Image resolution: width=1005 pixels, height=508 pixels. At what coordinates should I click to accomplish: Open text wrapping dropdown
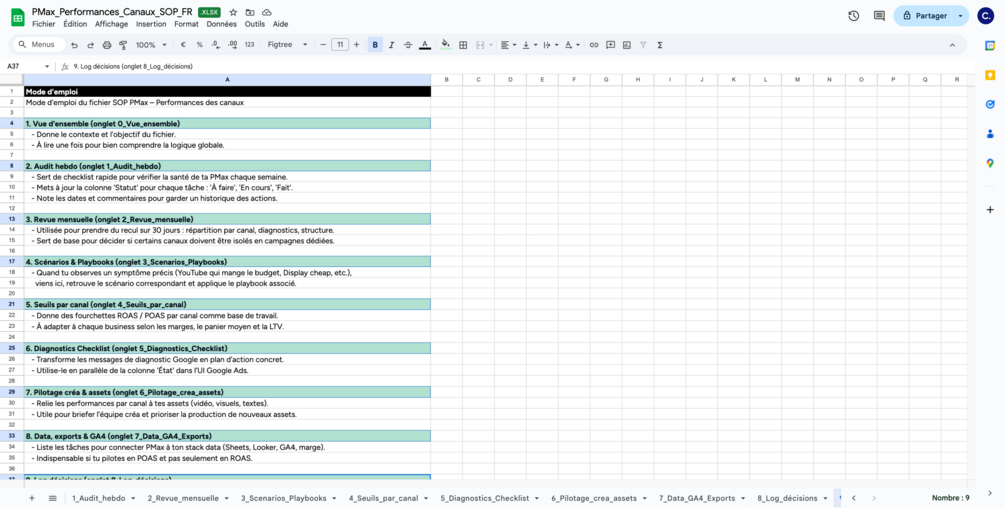pos(550,45)
